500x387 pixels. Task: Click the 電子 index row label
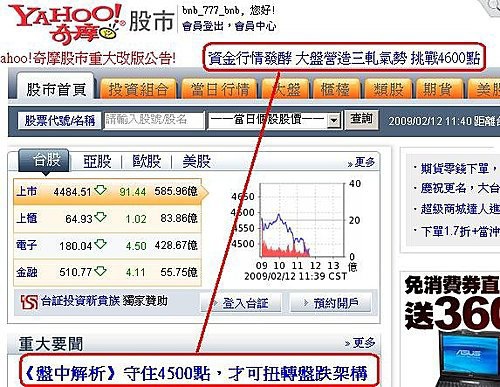pyautogui.click(x=26, y=245)
